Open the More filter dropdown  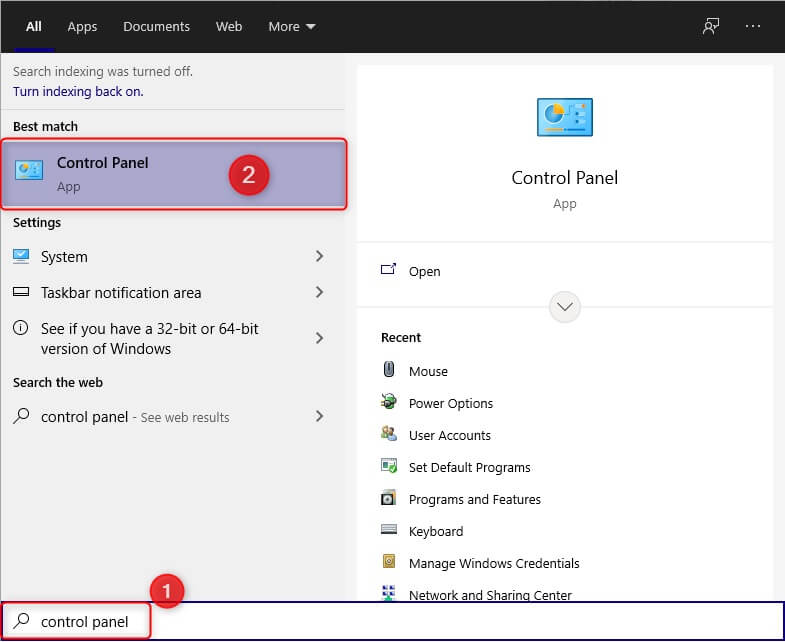pos(291,27)
